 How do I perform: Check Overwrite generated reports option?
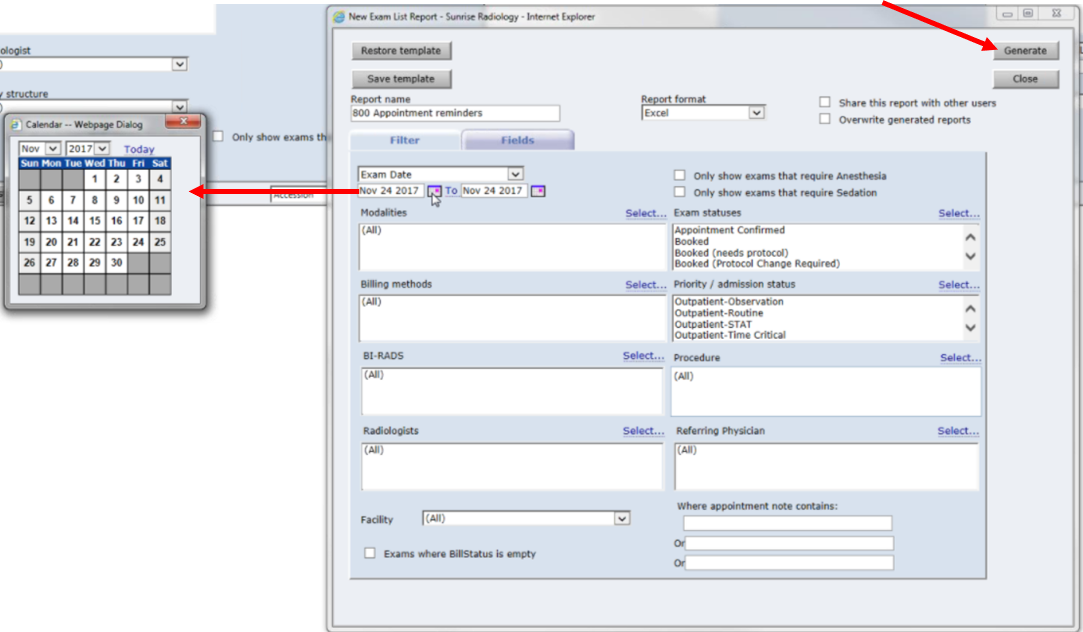click(x=825, y=119)
